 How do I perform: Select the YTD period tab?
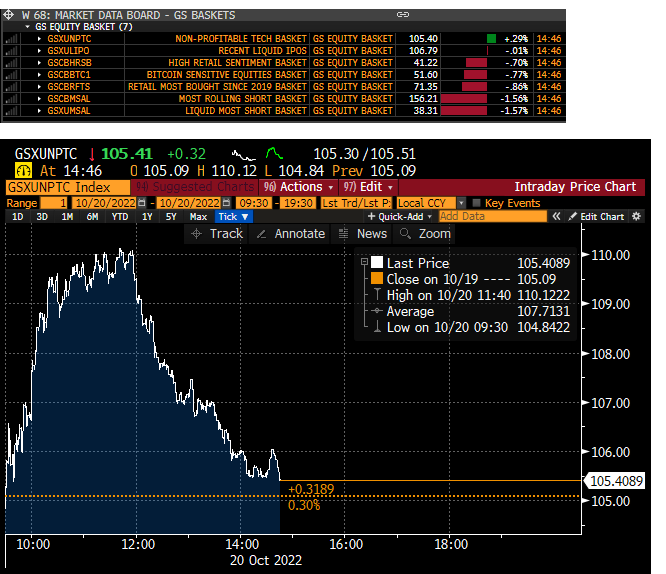[120, 217]
